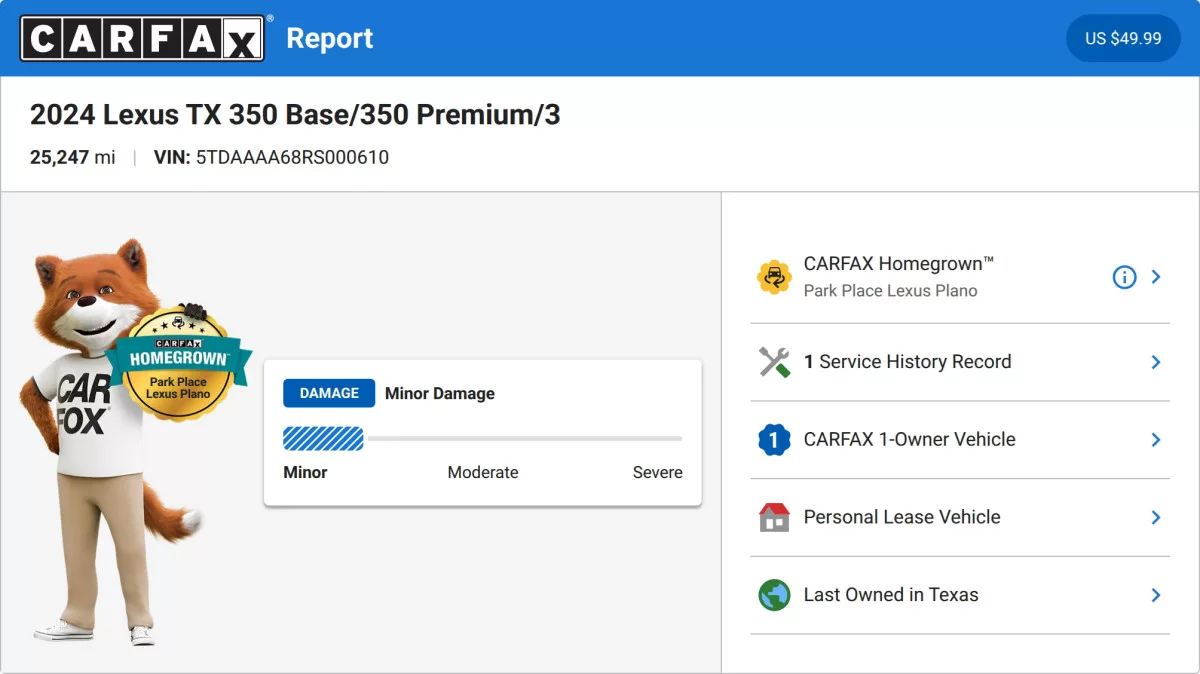Expand the CARFAX 1-Owner Vehicle chevron
The width and height of the screenshot is (1200, 674).
click(x=1156, y=440)
